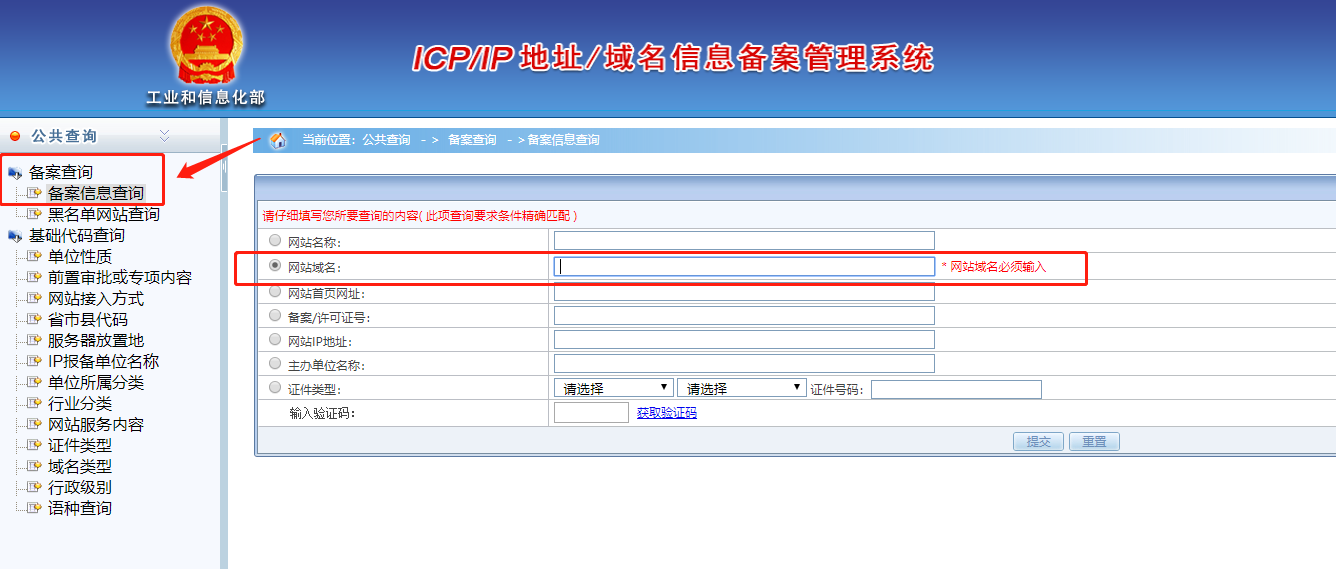Open 行政级别 item
The image size is (1336, 569).
point(80,488)
